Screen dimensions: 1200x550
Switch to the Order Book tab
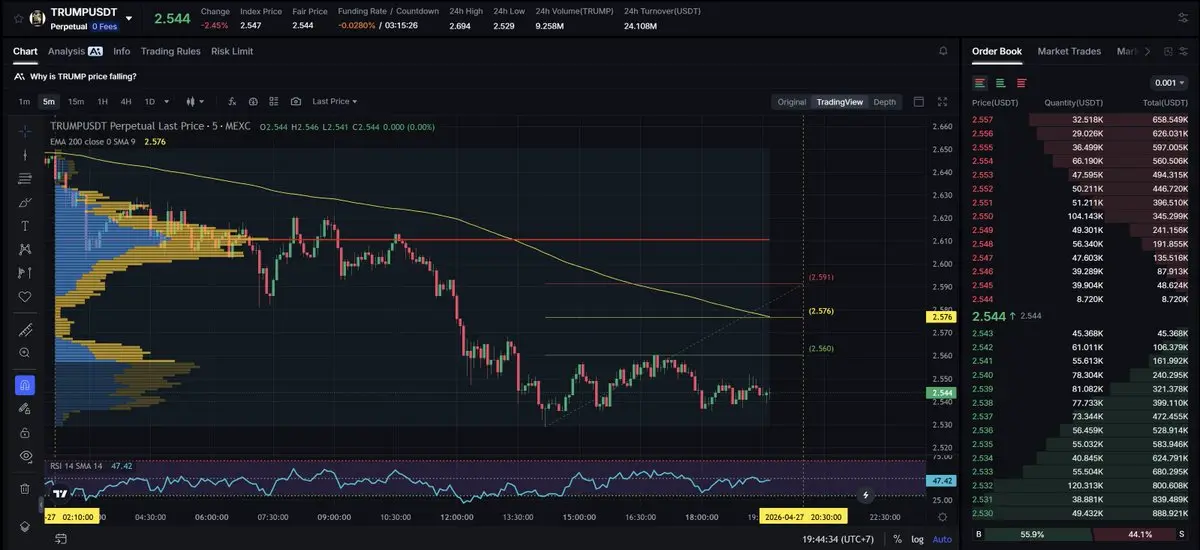pyautogui.click(x=997, y=51)
